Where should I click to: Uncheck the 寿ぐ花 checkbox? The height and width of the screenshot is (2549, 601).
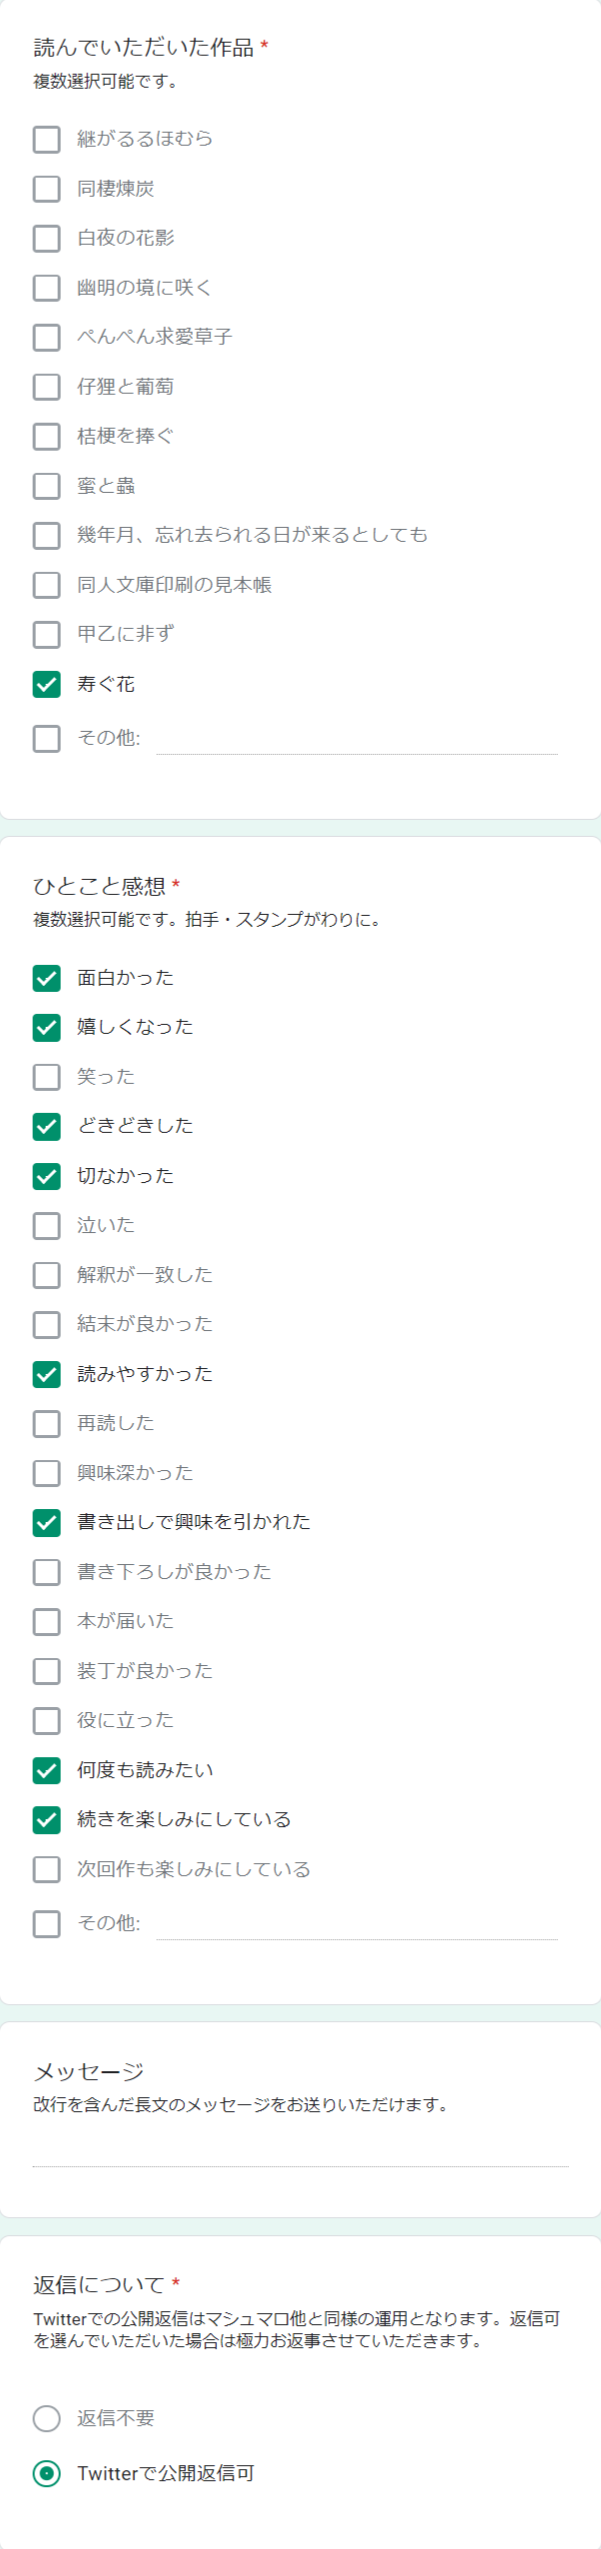[47, 684]
